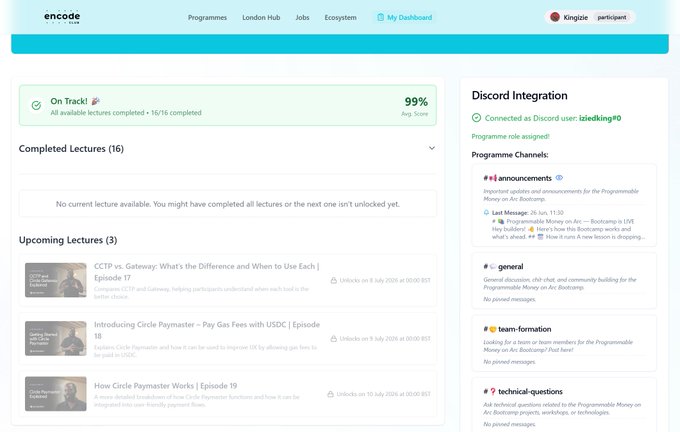
Task: Open the team-formation channel
Action: click(x=525, y=329)
